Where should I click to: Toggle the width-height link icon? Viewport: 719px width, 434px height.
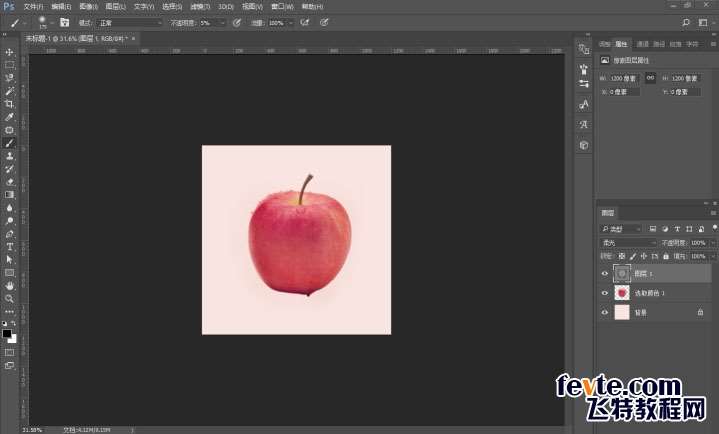tap(650, 77)
